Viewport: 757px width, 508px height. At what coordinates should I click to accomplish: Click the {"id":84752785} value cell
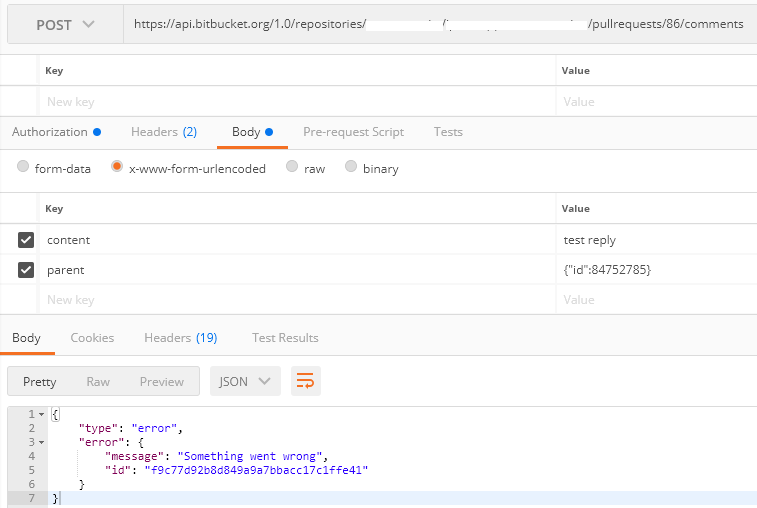657,269
